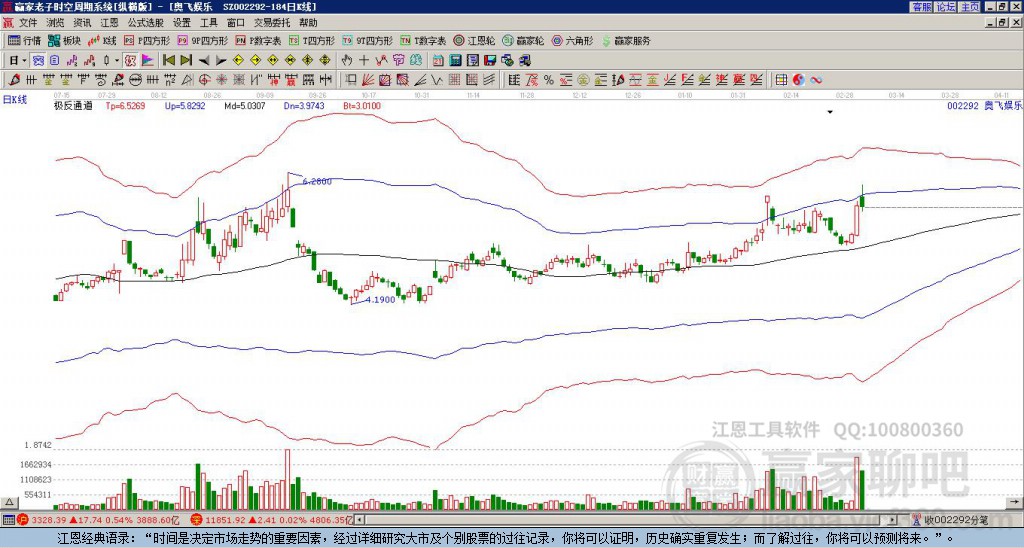The width and height of the screenshot is (1024, 548).
Task: Select the angle line drawing tool
Action: pos(419,80)
